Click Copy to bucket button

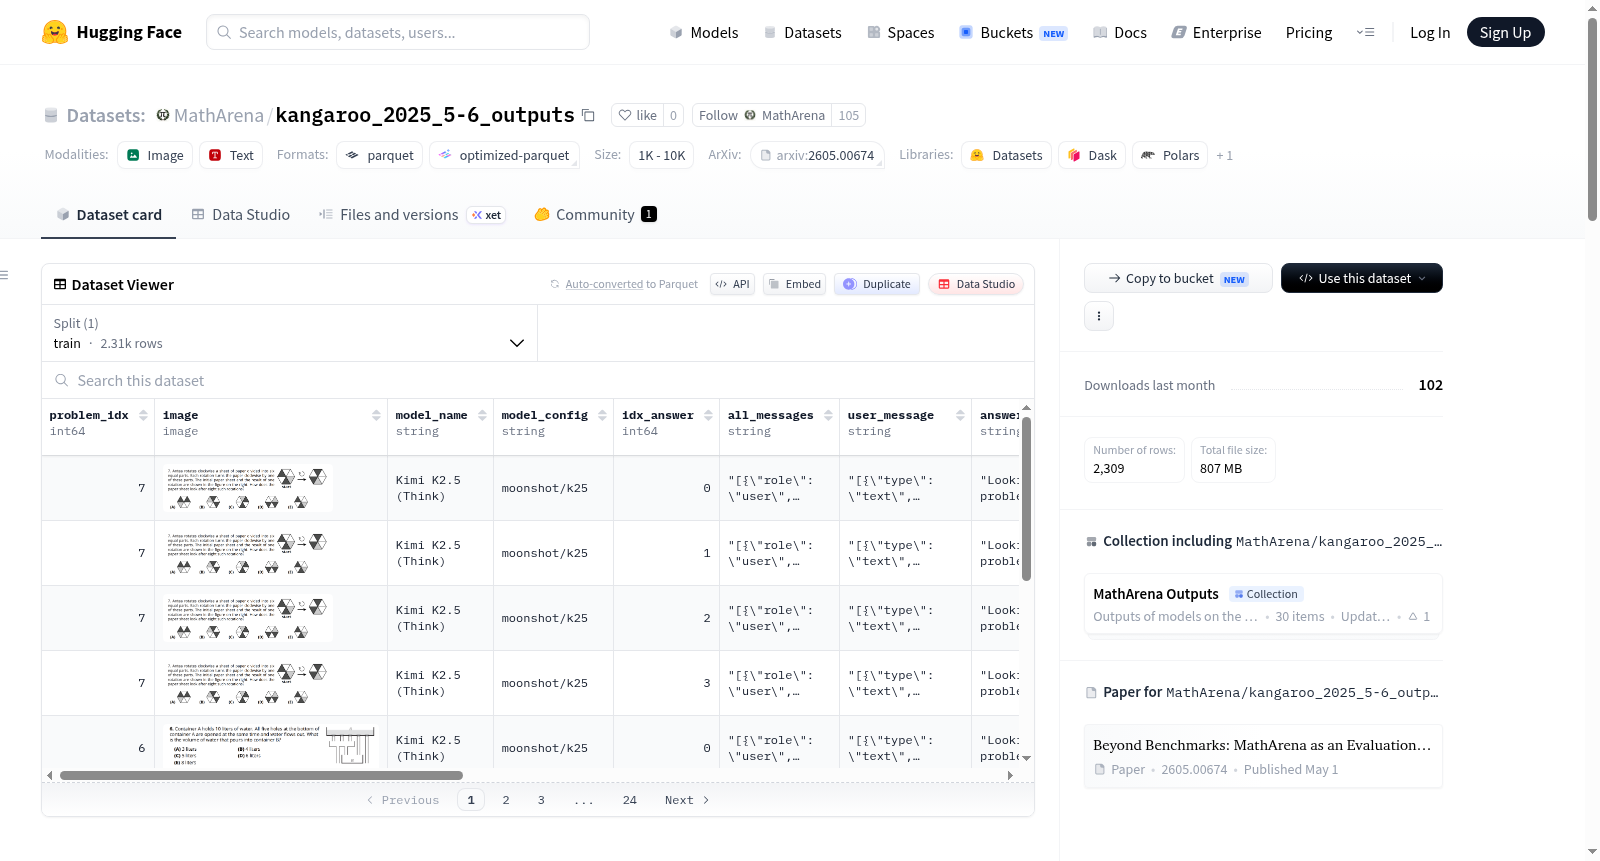coord(1178,278)
